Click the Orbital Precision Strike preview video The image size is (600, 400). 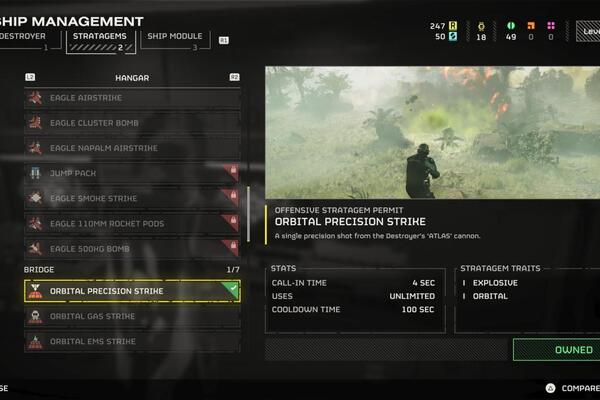click(432, 132)
